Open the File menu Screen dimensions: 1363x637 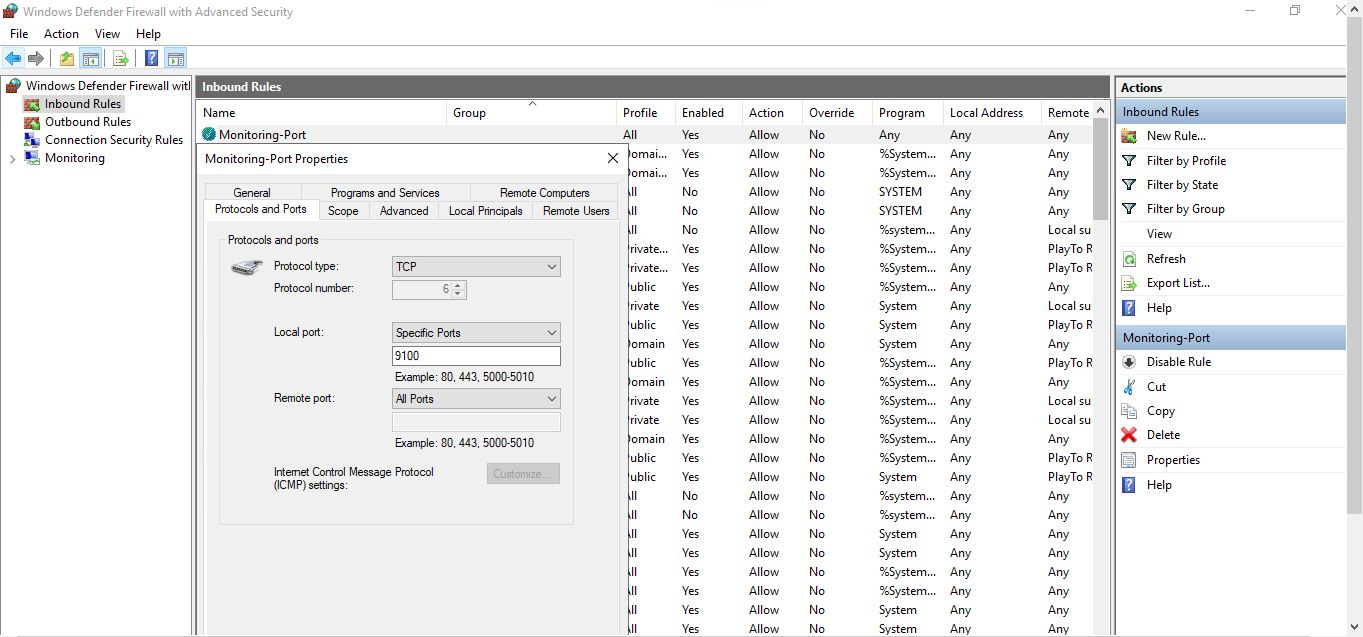19,34
